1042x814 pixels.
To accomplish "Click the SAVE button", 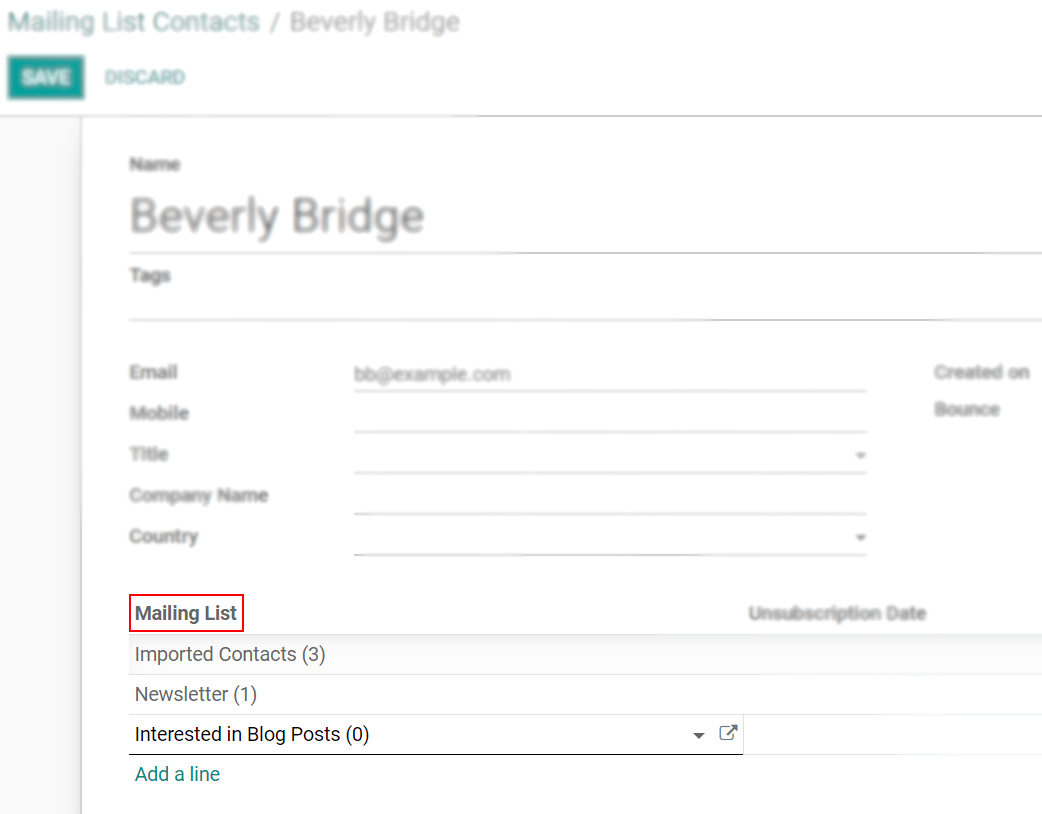I will click(45, 77).
